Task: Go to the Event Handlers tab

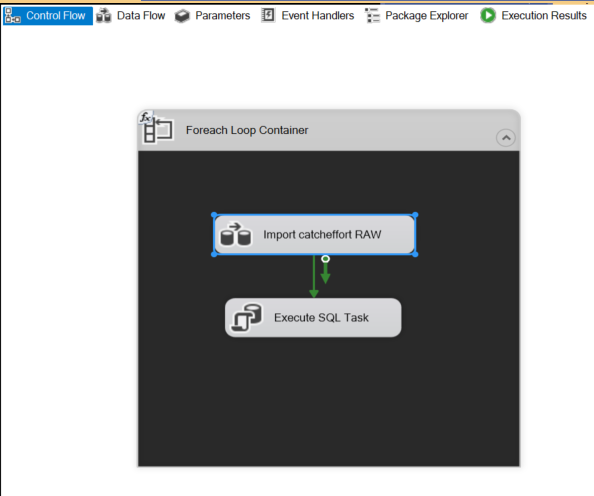Action: point(308,16)
